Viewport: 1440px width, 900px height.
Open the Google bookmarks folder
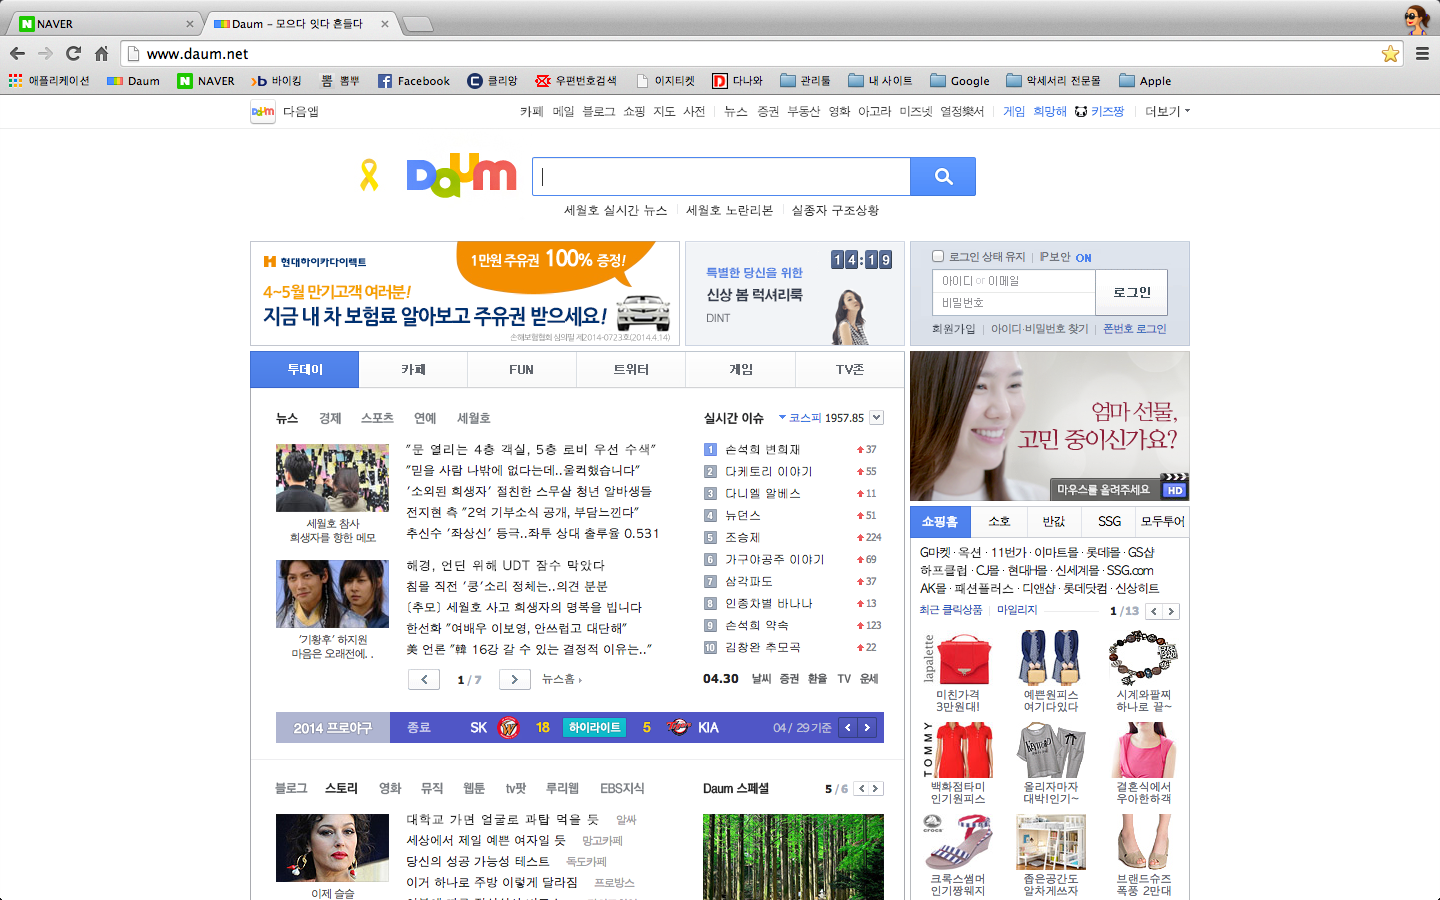tap(960, 81)
